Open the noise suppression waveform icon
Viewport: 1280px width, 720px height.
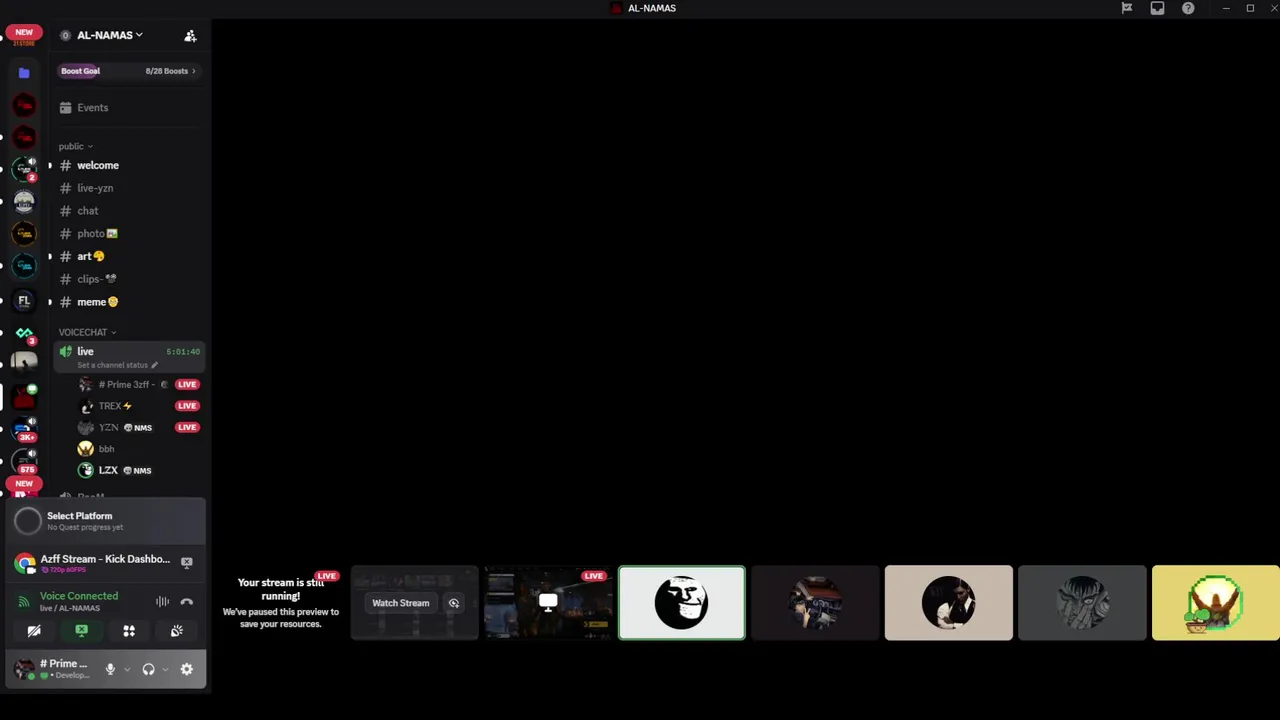point(162,602)
